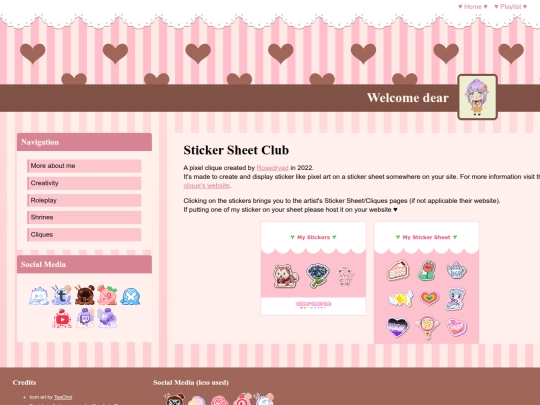This screenshot has height=405, width=540.
Task: Visit the clique's website link
Action: pos(207,186)
